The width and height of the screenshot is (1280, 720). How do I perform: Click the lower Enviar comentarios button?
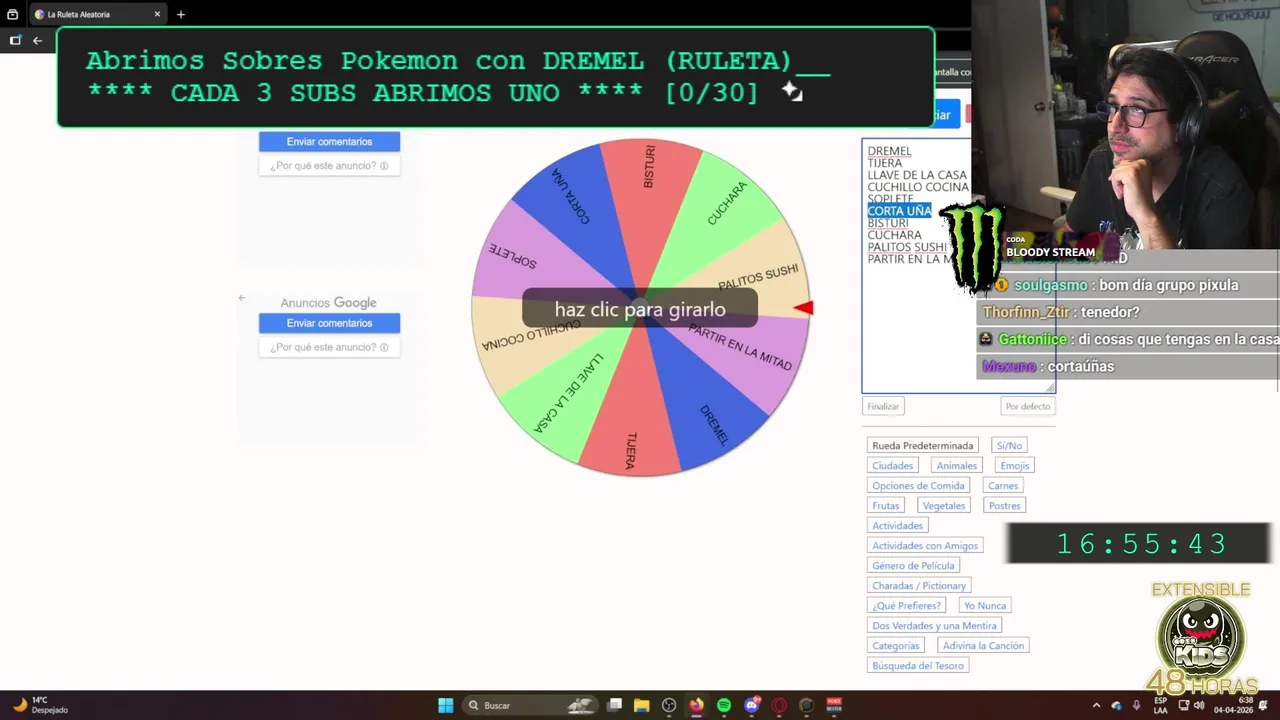pos(329,323)
